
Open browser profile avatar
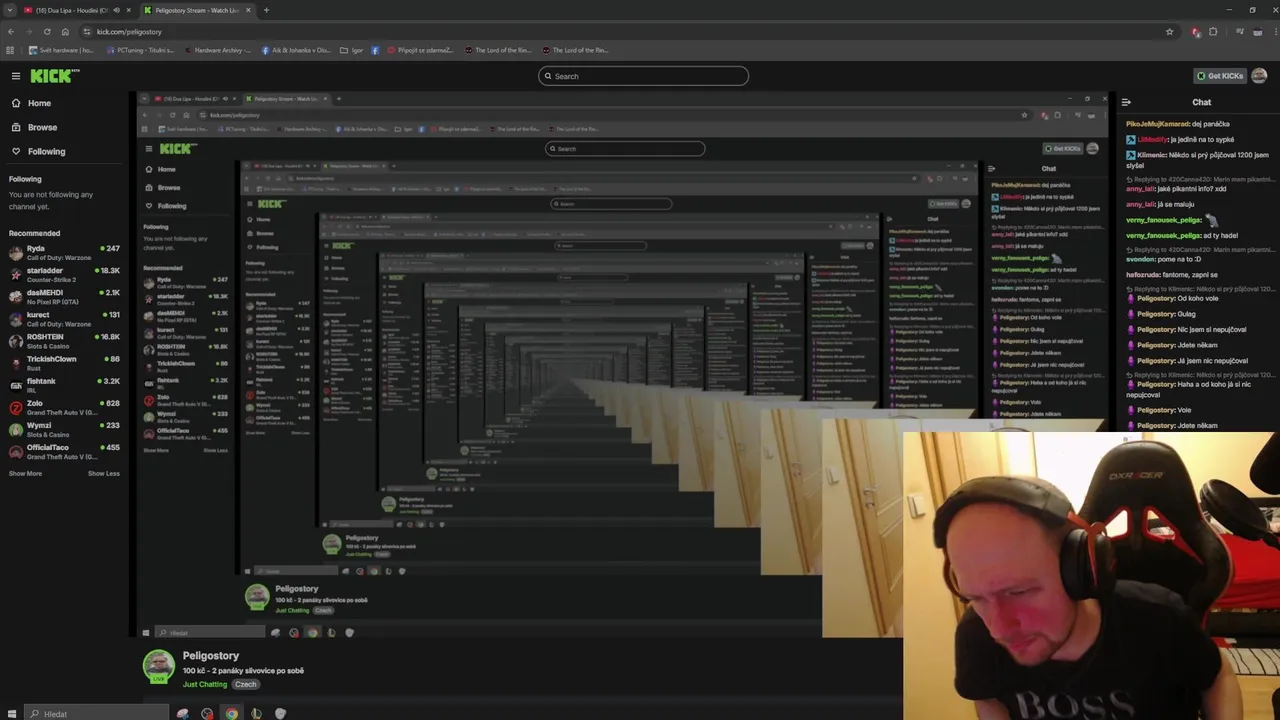[x=1256, y=31]
